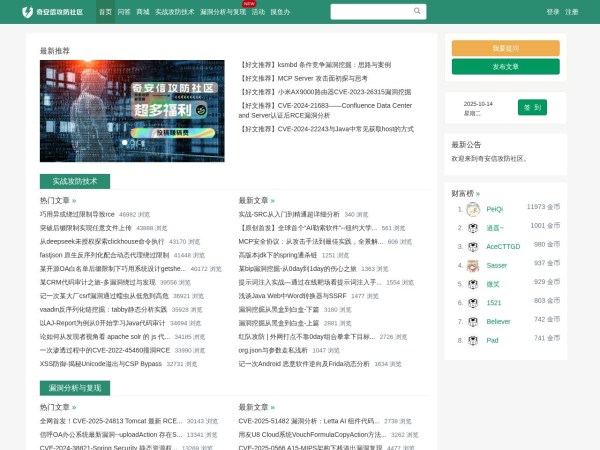Click 登录 link in header
Image resolution: width=600 pixels, height=450 pixels.
[553, 12]
